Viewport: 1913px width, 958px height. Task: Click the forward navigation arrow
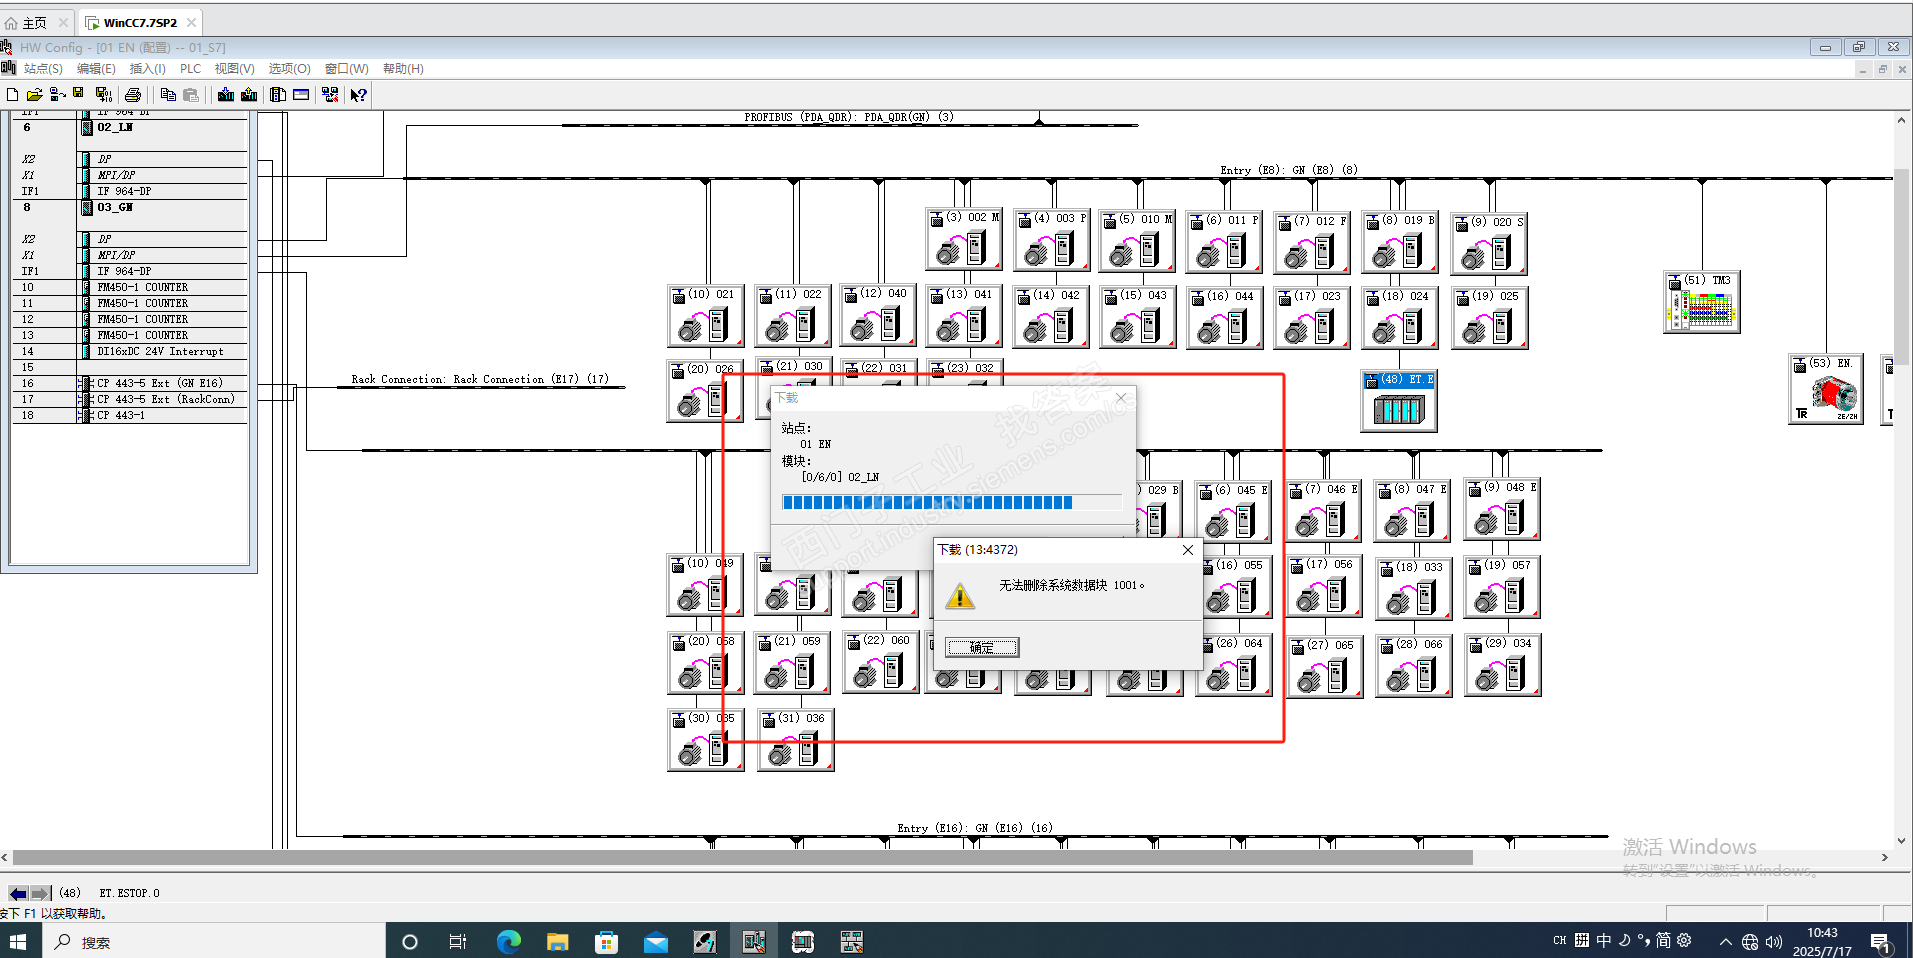[x=40, y=893]
